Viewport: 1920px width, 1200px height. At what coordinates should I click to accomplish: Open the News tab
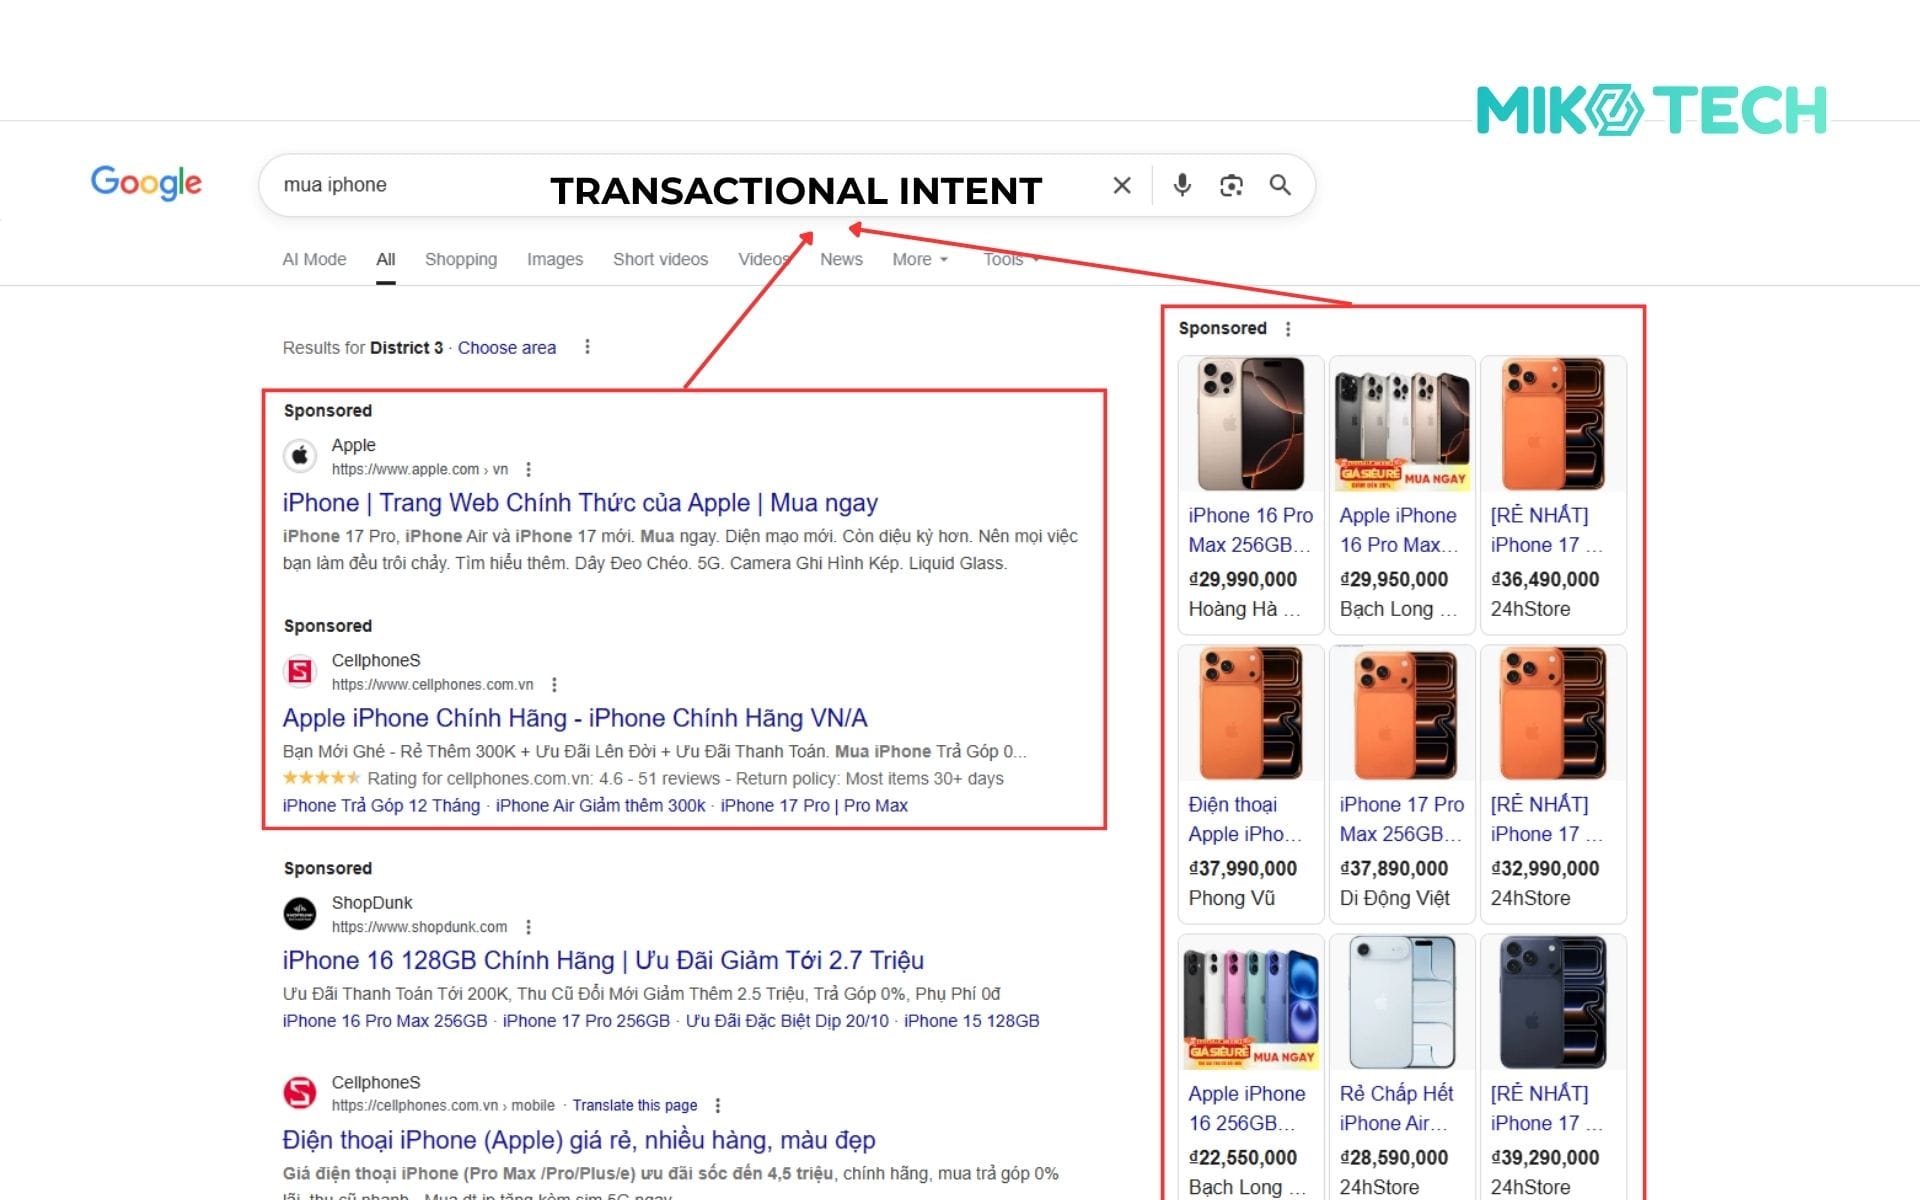(841, 259)
